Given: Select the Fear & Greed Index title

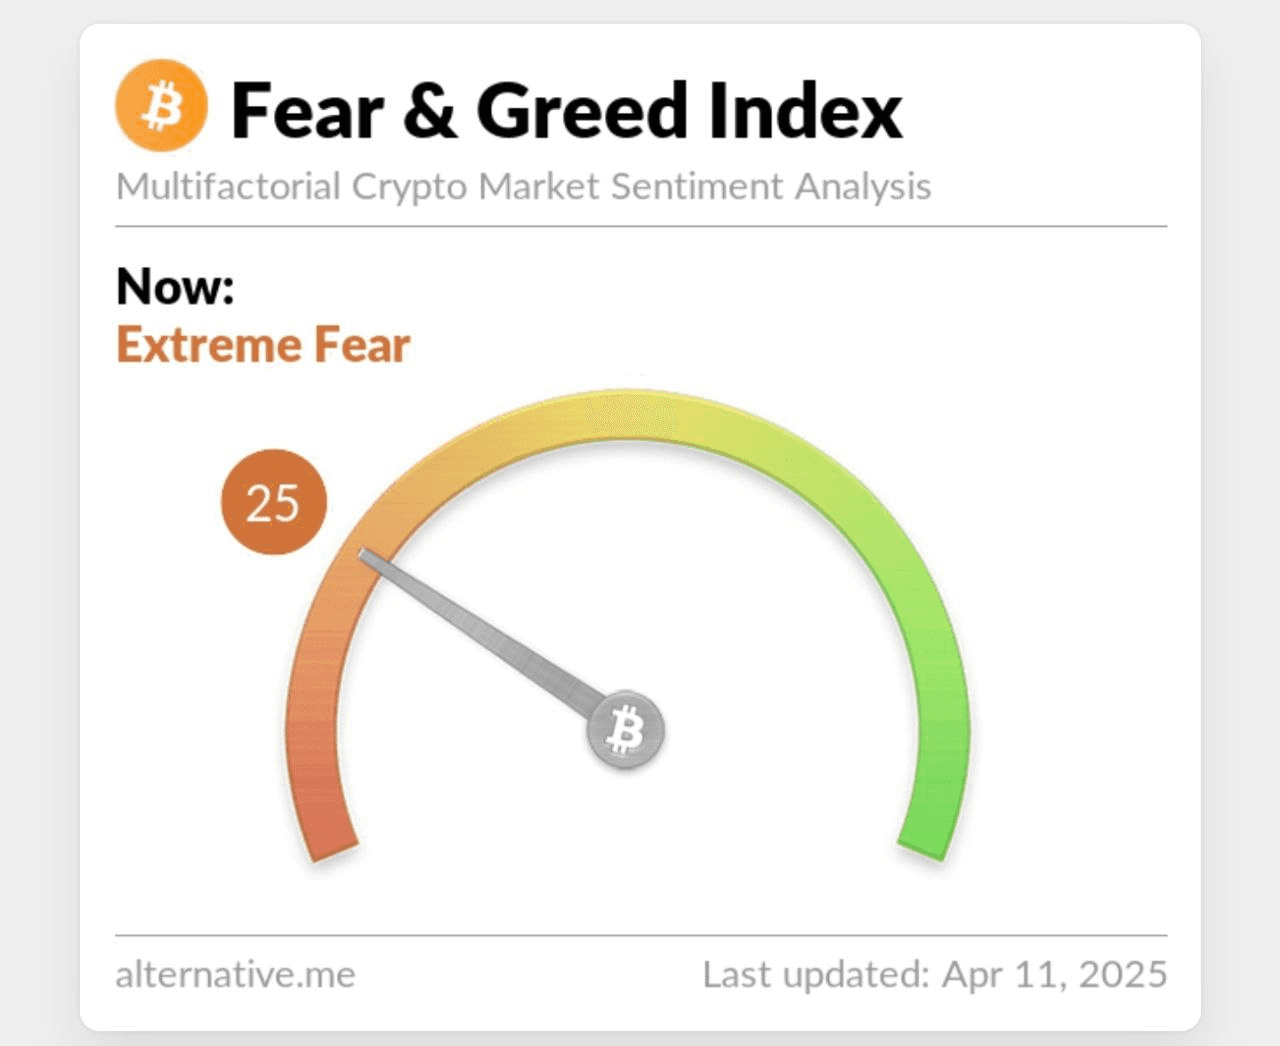Looking at the screenshot, I should click(x=567, y=110).
